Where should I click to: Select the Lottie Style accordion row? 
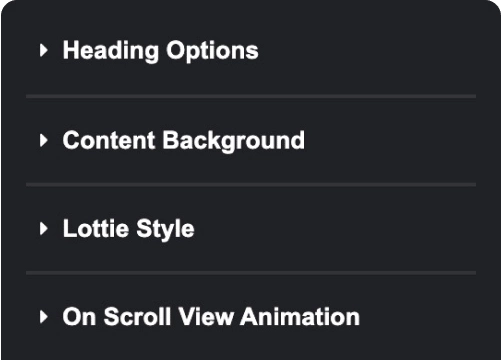[x=251, y=229]
